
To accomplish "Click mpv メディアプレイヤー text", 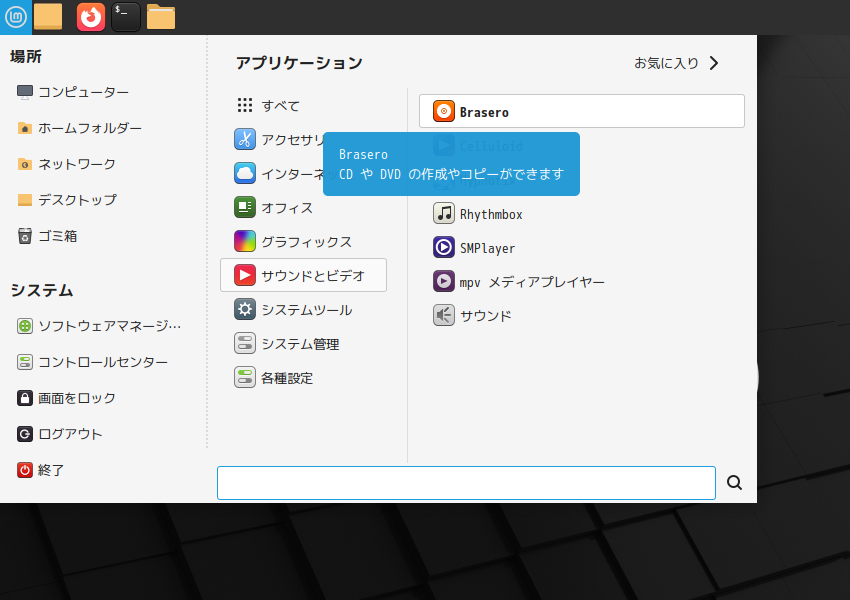I will pos(532,282).
